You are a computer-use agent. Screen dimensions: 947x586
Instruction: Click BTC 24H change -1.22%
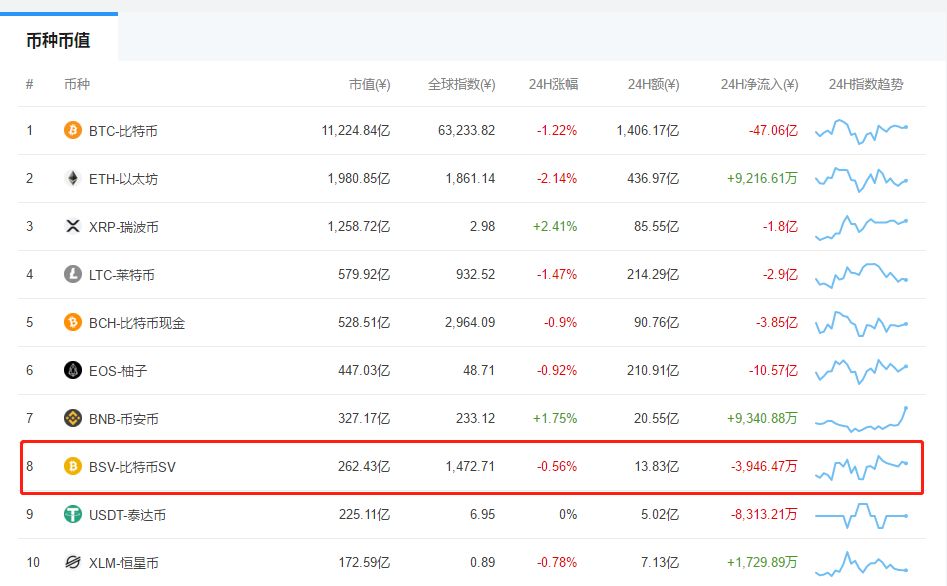(x=557, y=130)
